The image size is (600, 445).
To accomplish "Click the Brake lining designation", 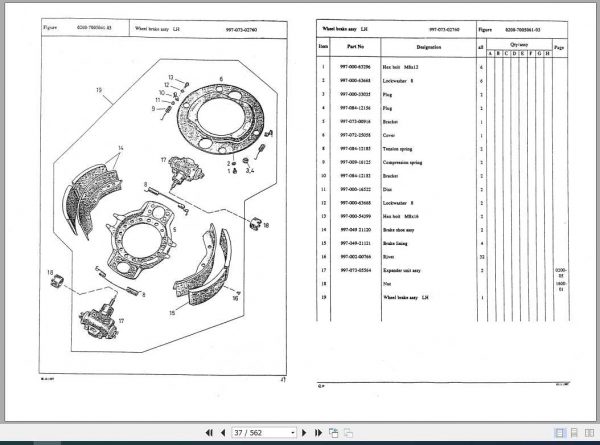I will (x=395, y=243).
